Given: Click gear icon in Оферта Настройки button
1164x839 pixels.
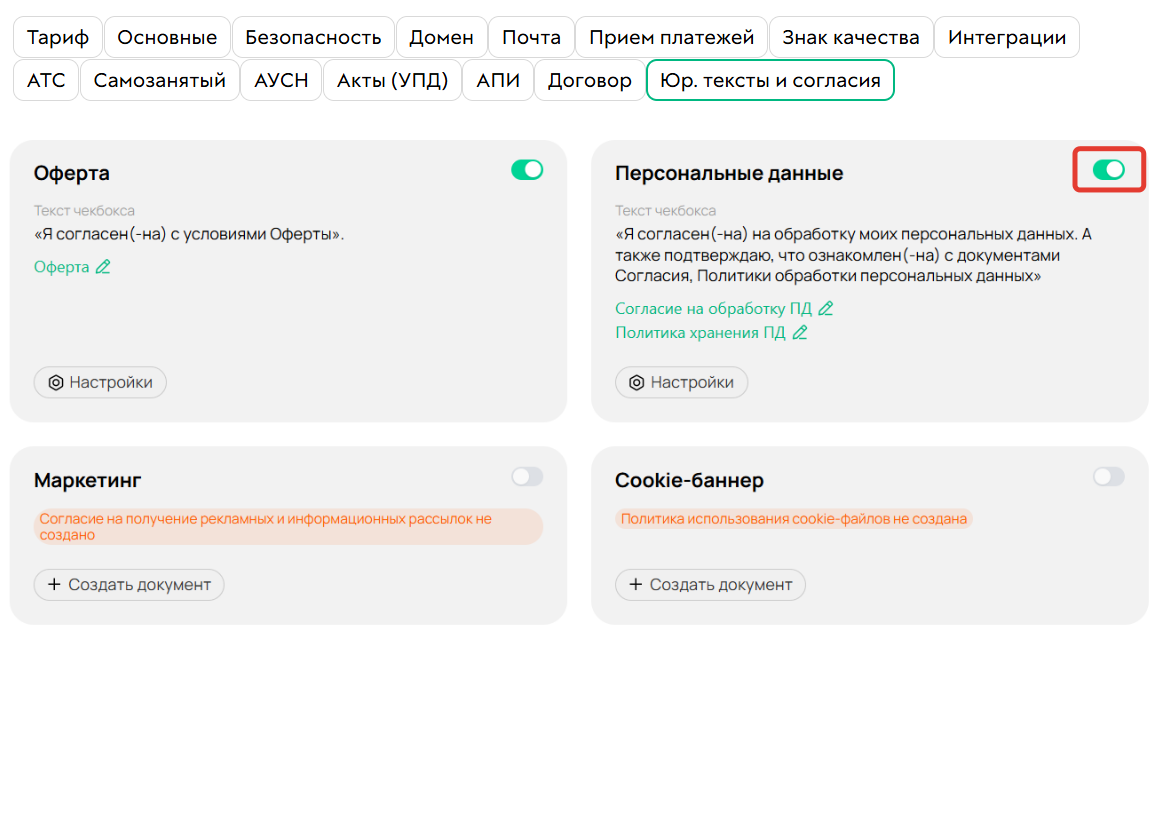Looking at the screenshot, I should tap(56, 382).
